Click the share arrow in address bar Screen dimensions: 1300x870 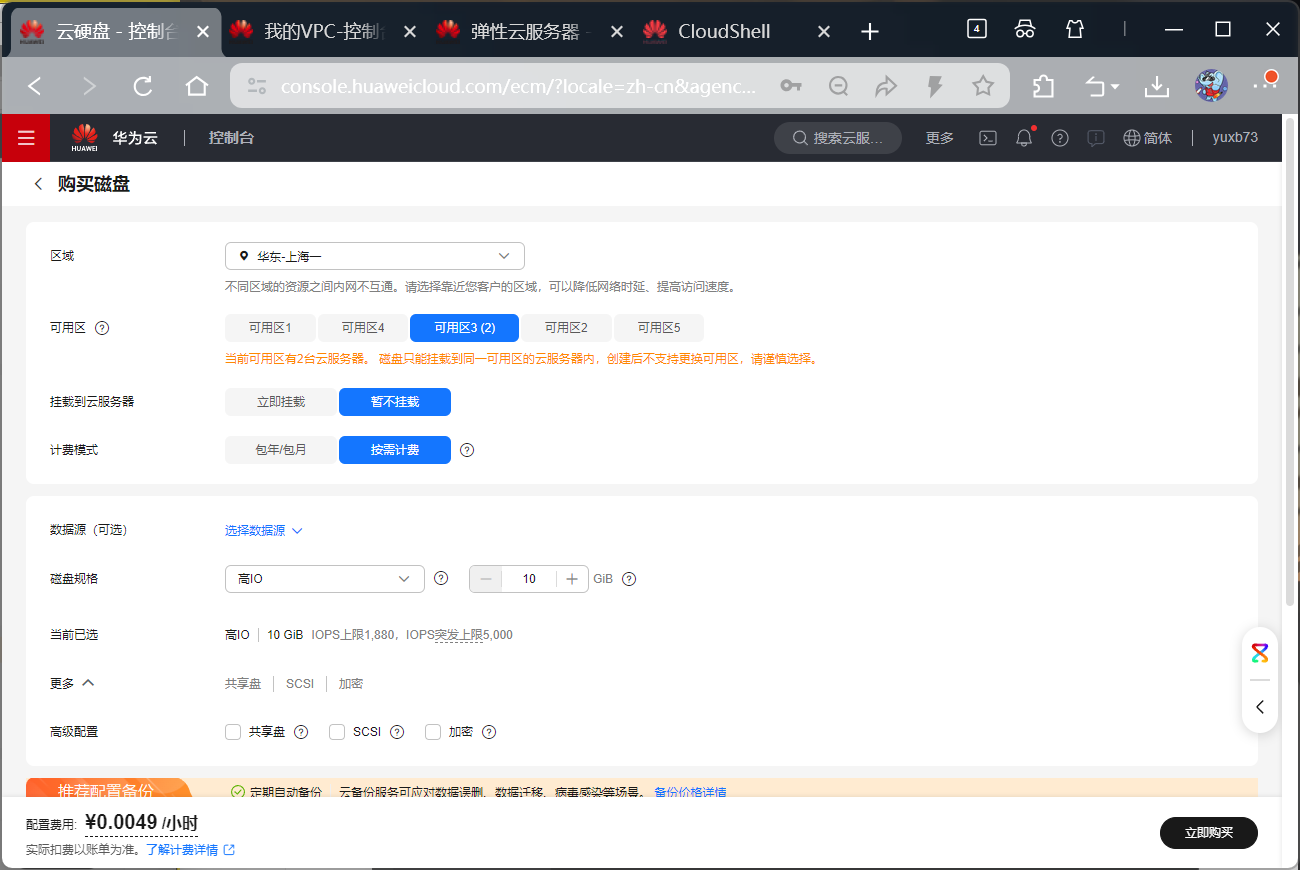point(886,87)
